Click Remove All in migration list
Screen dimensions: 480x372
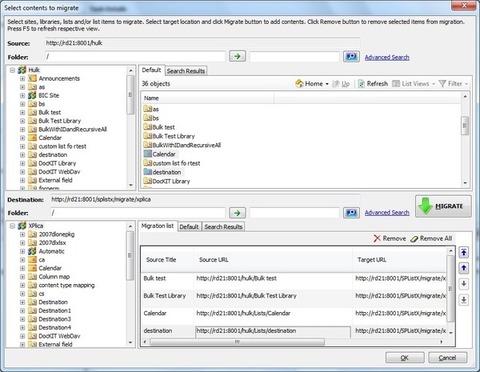point(431,238)
